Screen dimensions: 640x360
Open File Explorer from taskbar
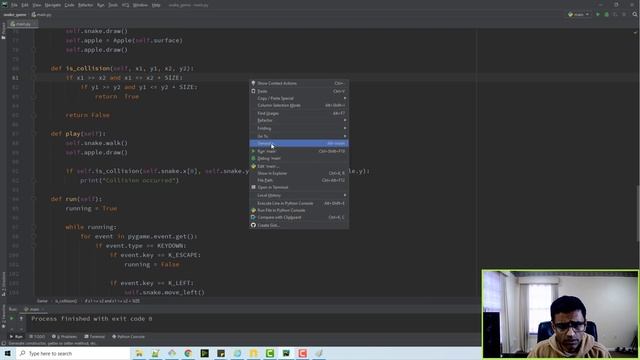[x=139, y=353]
